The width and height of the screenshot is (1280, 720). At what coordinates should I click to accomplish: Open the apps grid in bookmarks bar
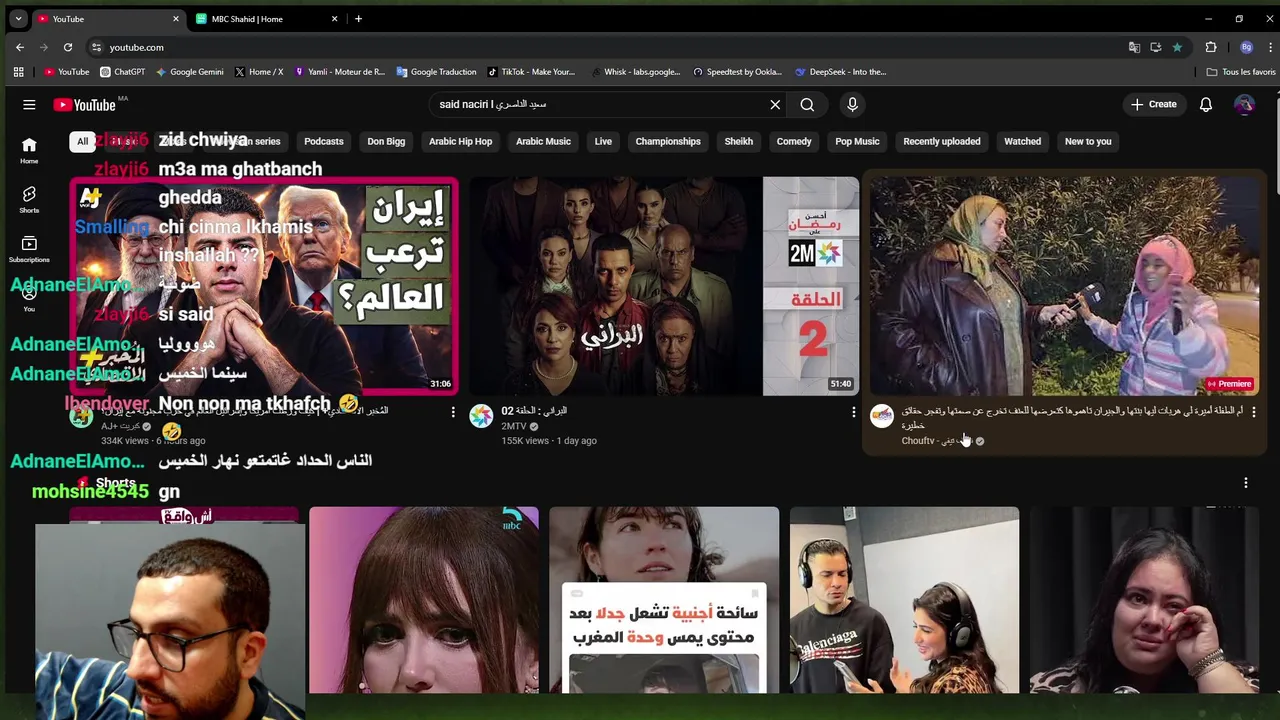[x=18, y=72]
